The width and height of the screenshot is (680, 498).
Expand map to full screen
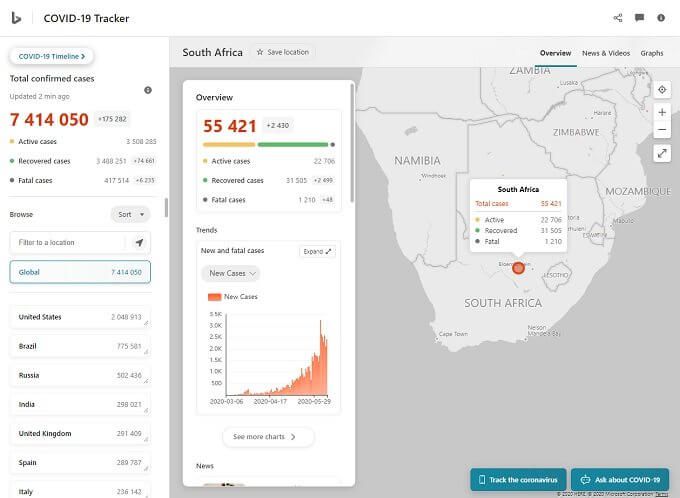click(x=662, y=153)
